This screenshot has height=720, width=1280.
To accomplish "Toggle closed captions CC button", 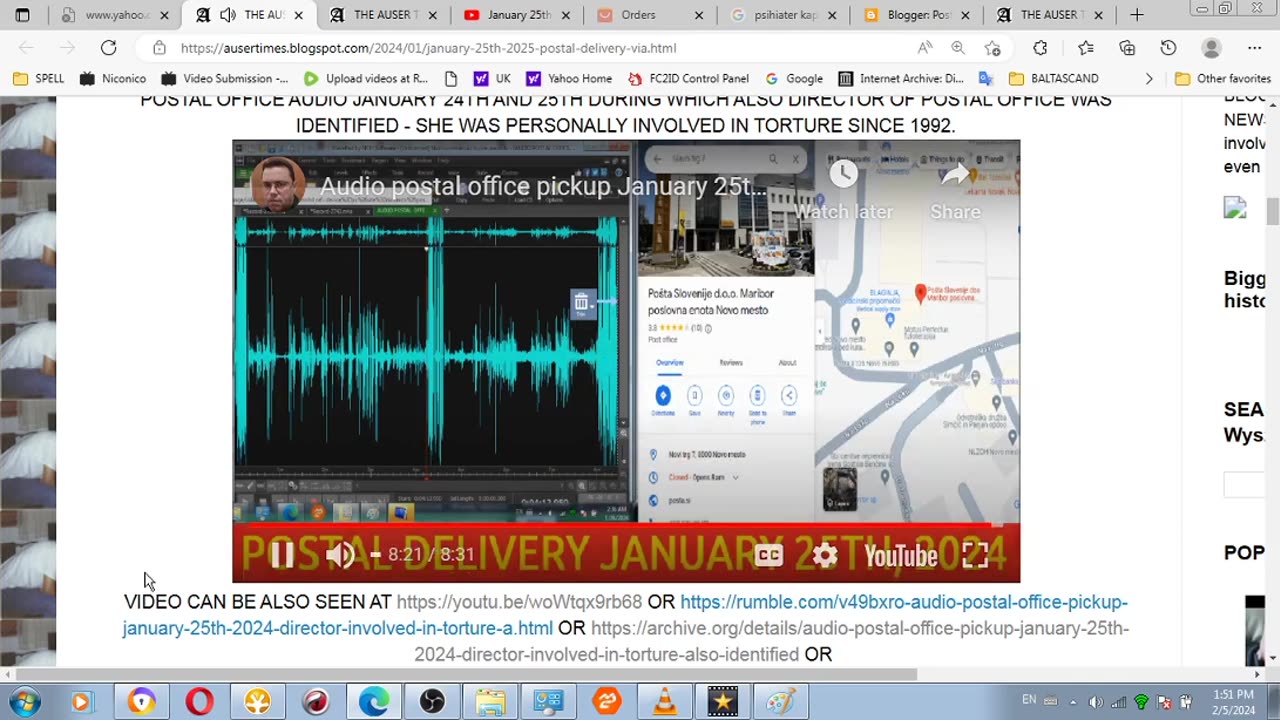I will click(768, 555).
